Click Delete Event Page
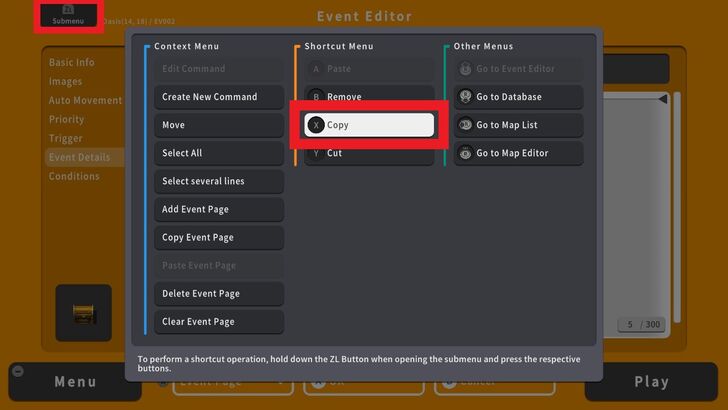The image size is (728, 410). (x=218, y=294)
